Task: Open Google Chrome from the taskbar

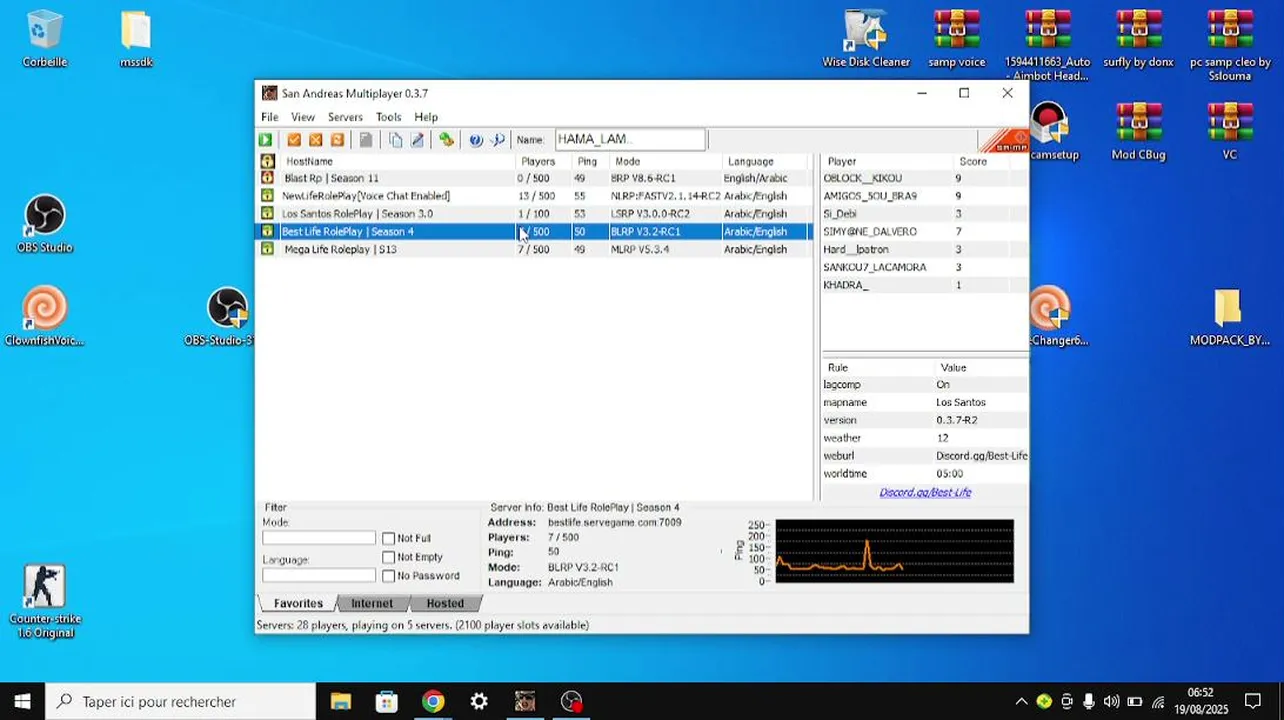Action: click(x=433, y=701)
